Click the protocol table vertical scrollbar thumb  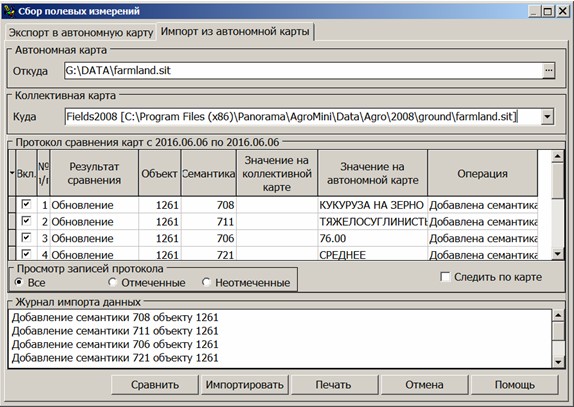[558, 181]
